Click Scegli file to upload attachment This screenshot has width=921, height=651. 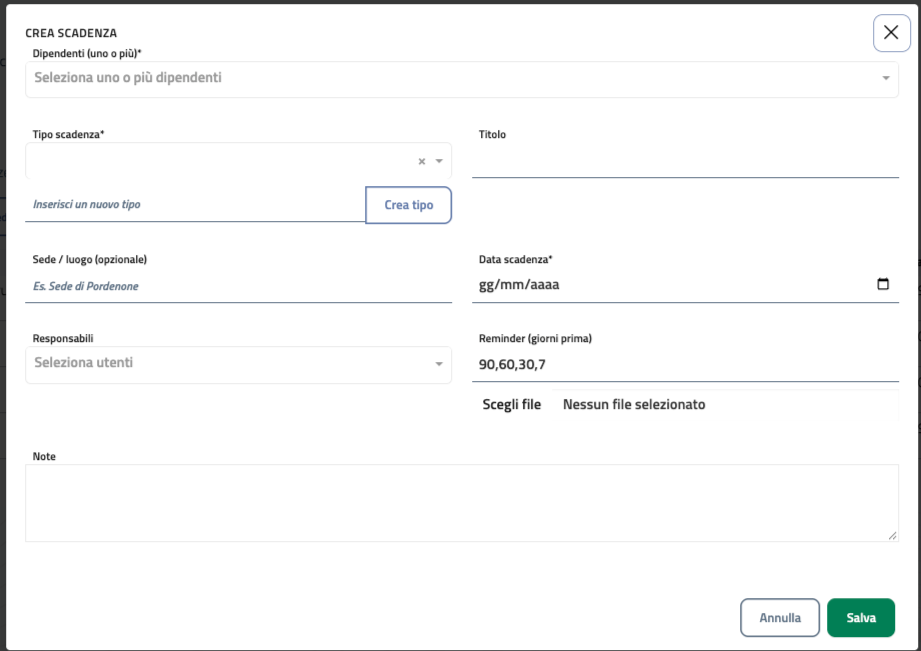[x=512, y=404]
